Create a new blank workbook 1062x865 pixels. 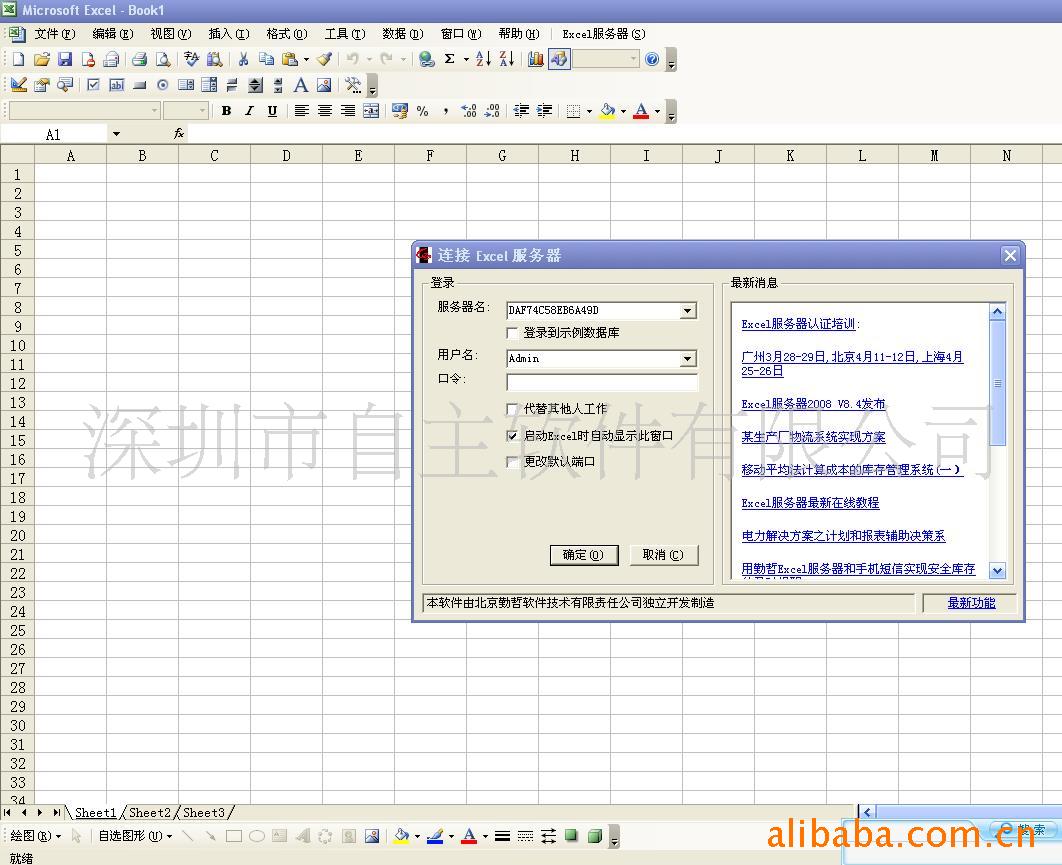tap(18, 60)
